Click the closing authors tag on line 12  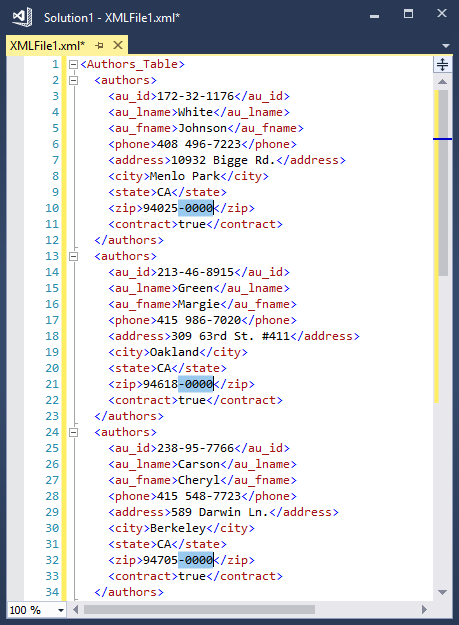(x=129, y=240)
